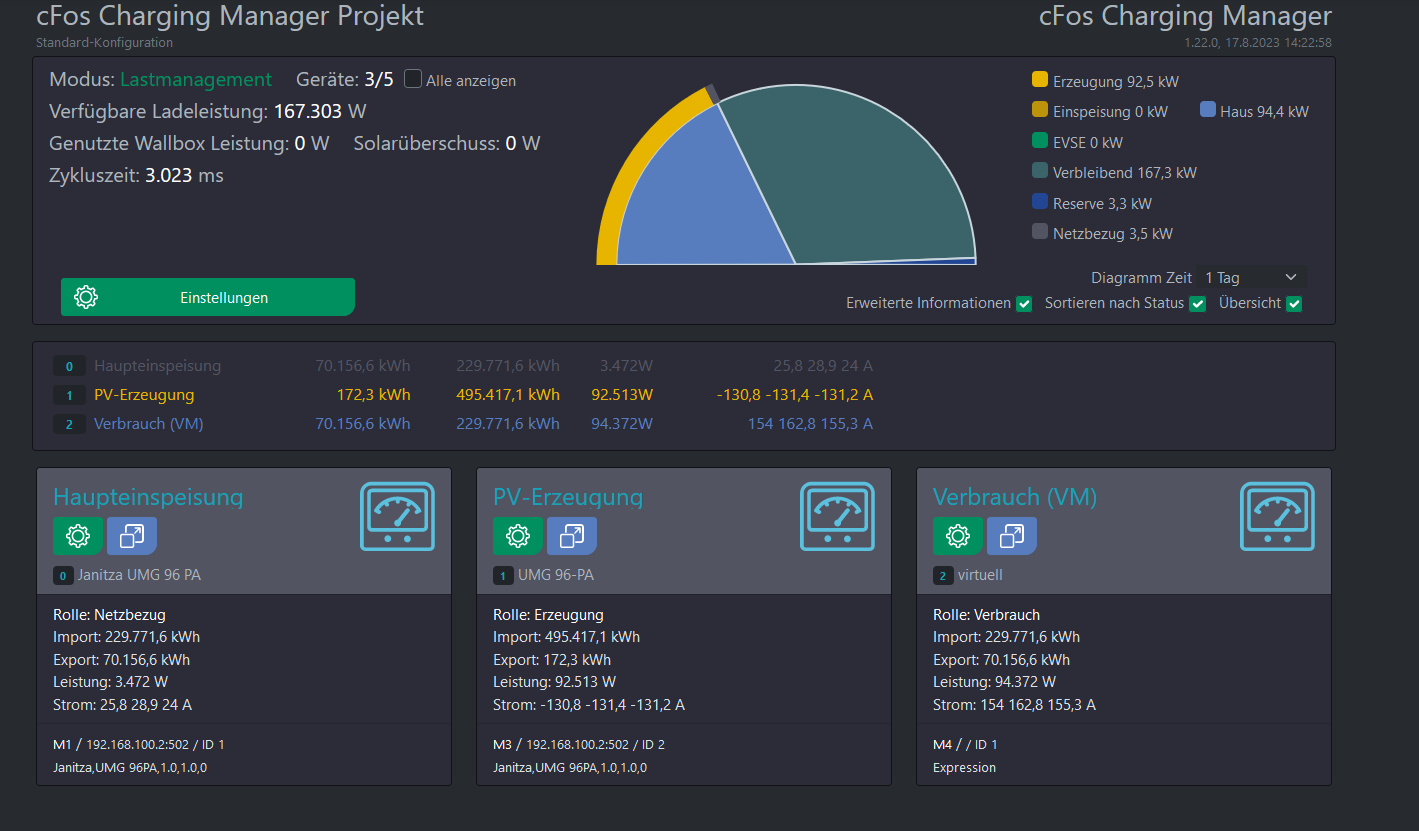
Task: Toggle the Übersicht checkbox
Action: click(1294, 304)
